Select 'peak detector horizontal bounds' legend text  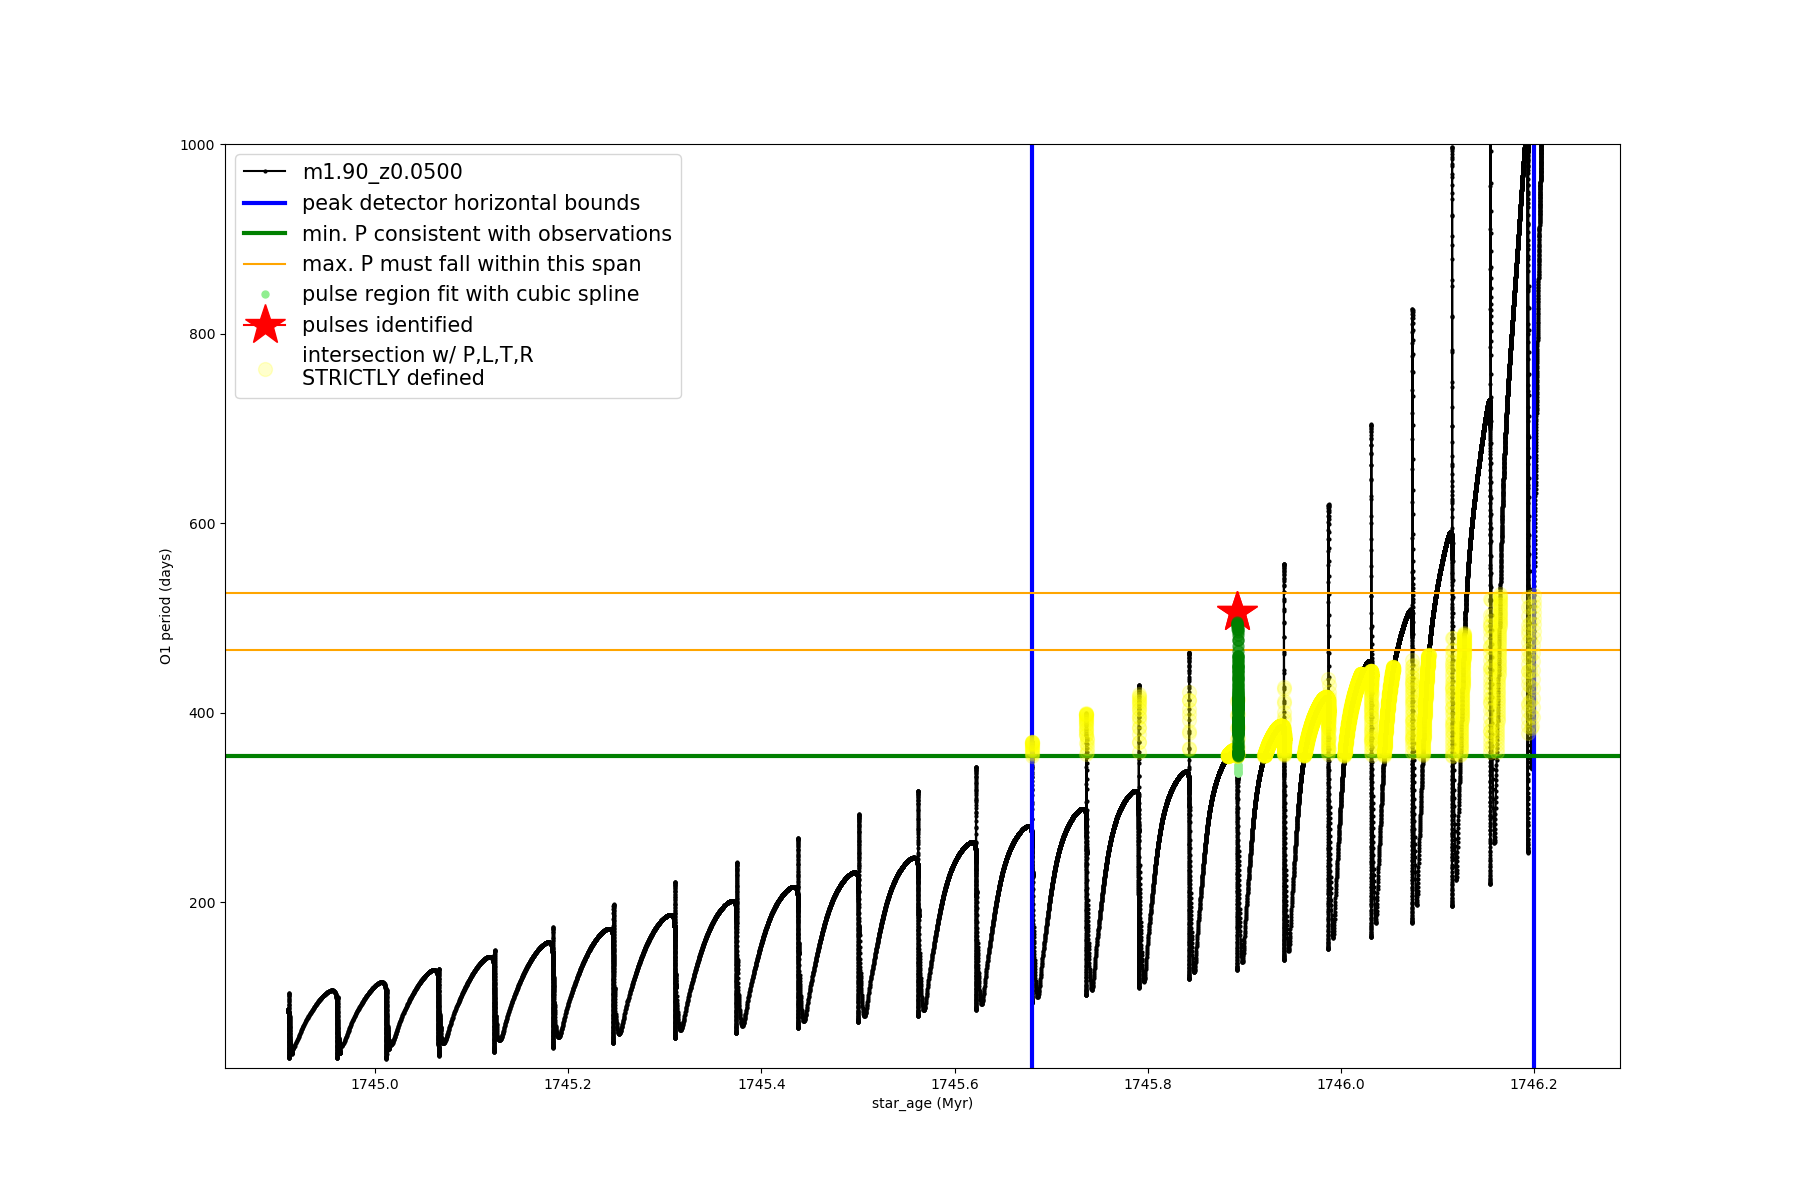point(471,203)
